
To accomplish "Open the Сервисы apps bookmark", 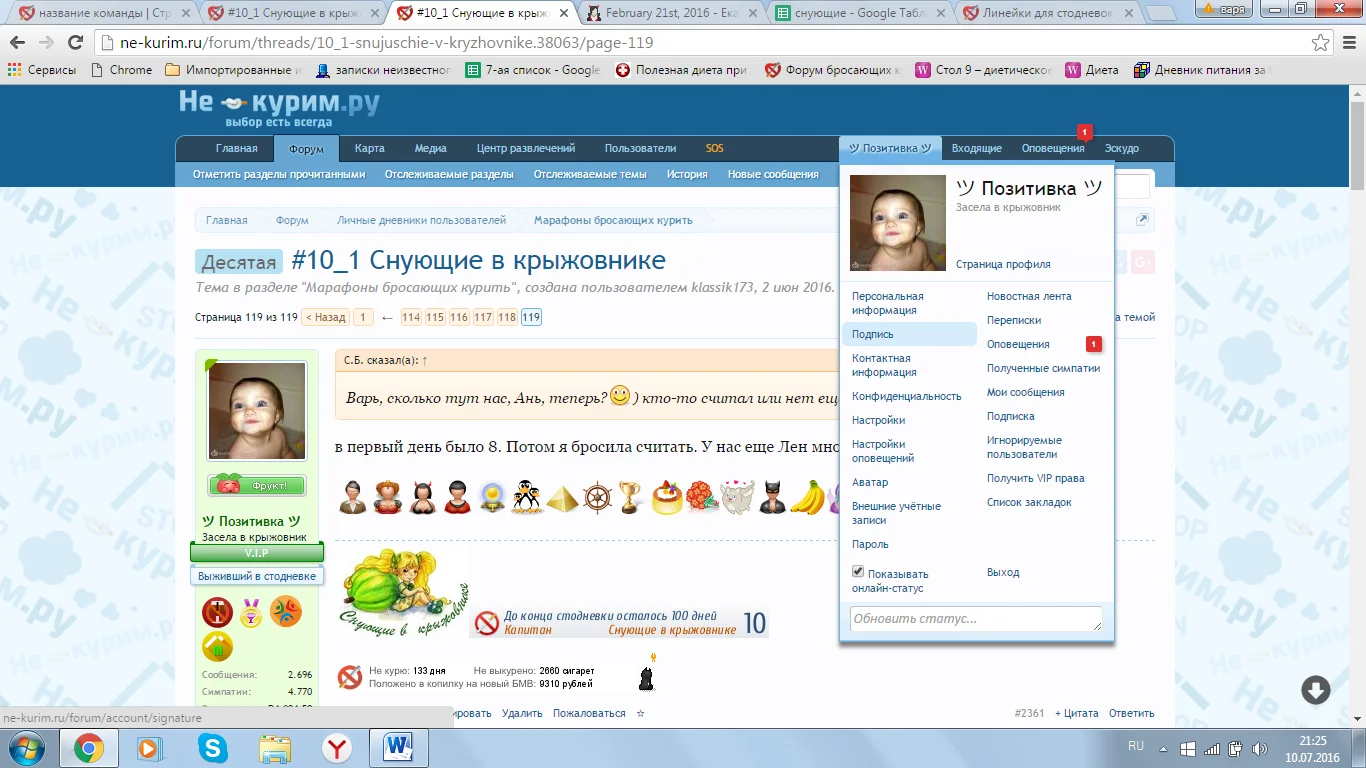I will coord(42,70).
